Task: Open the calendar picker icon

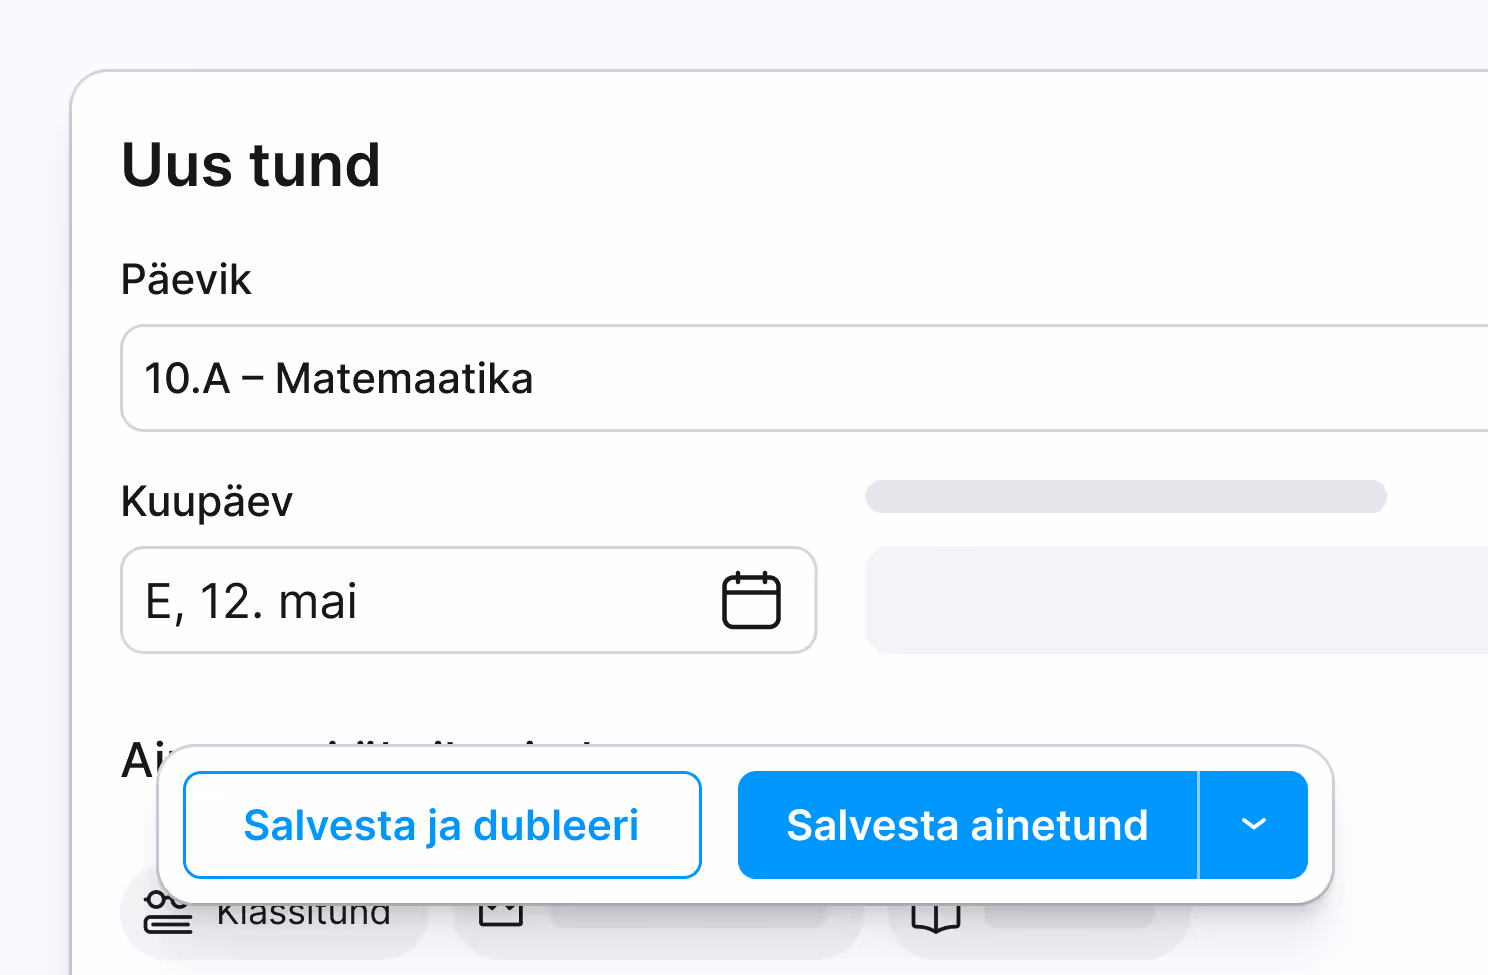Action: click(751, 600)
